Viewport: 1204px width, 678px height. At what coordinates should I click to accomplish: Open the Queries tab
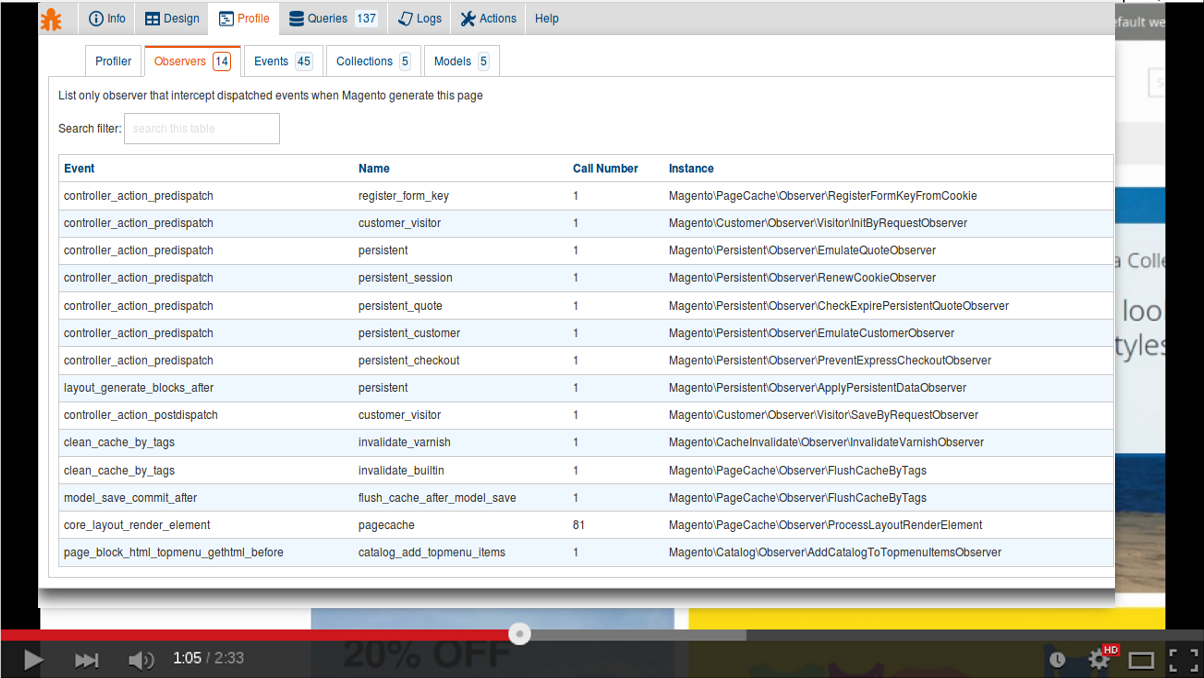click(333, 19)
